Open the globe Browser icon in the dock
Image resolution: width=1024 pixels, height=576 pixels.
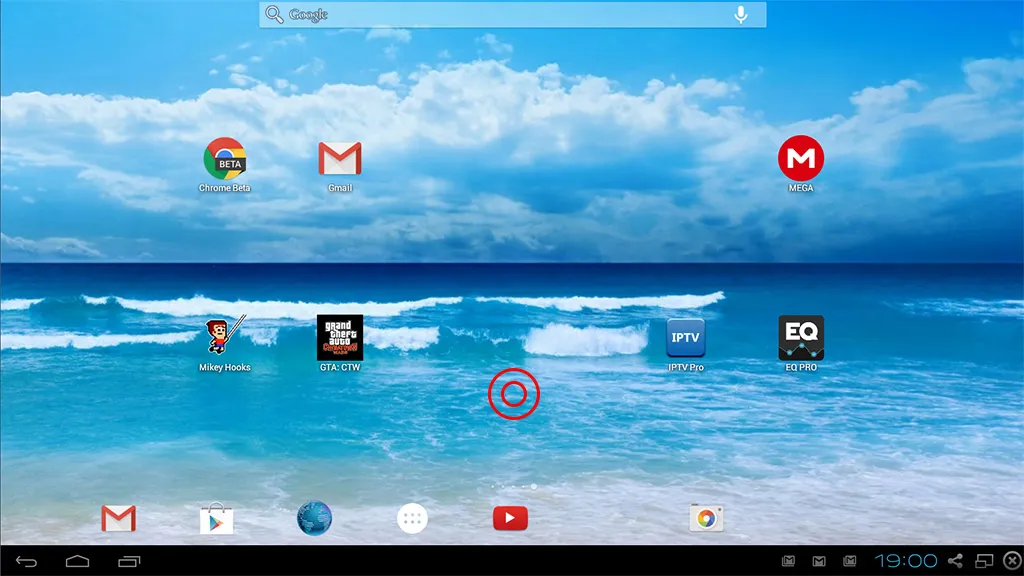[x=314, y=519]
